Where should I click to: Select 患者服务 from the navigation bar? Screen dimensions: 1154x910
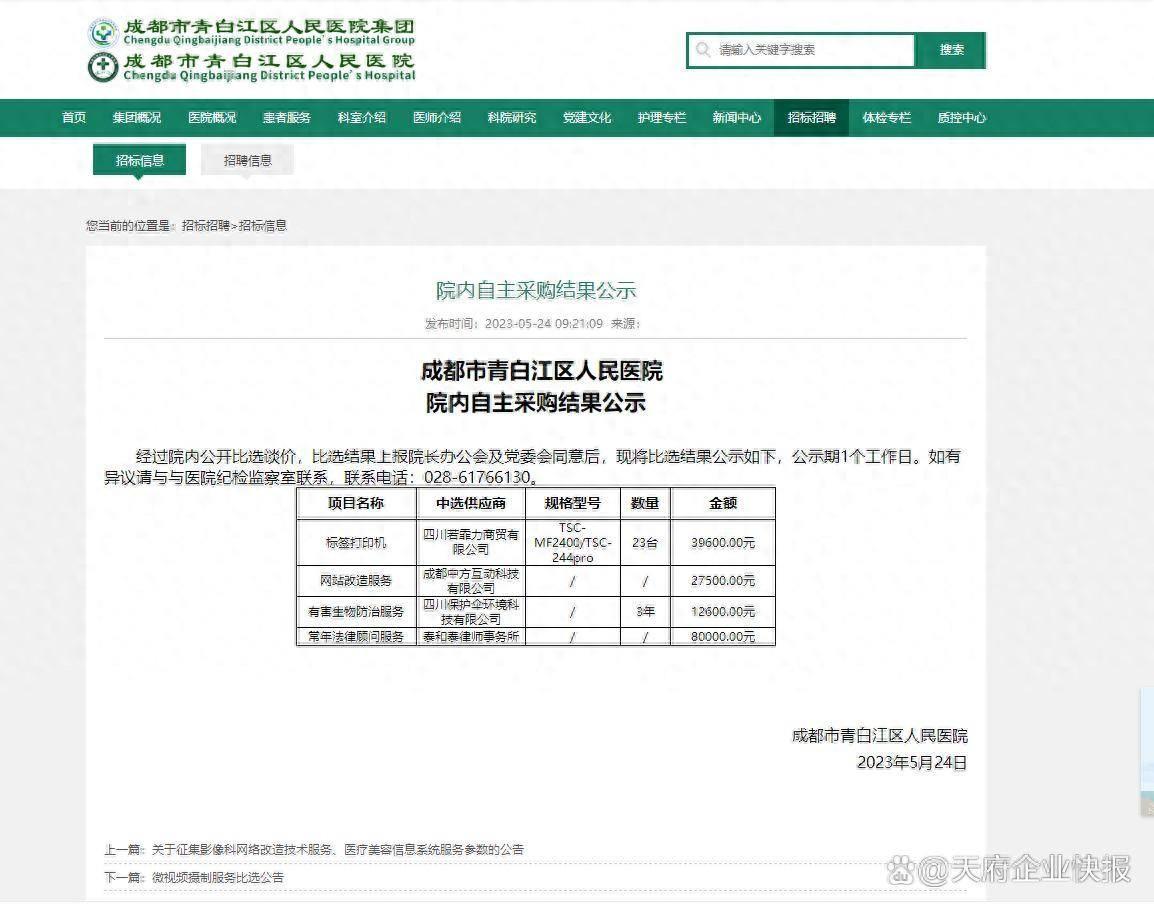[287, 118]
